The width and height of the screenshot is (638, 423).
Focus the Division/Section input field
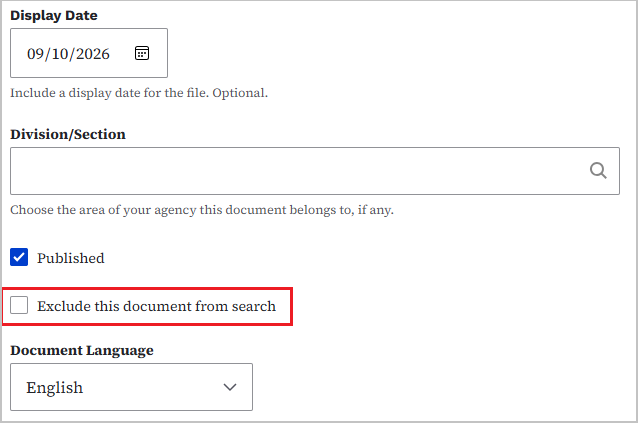click(x=315, y=171)
